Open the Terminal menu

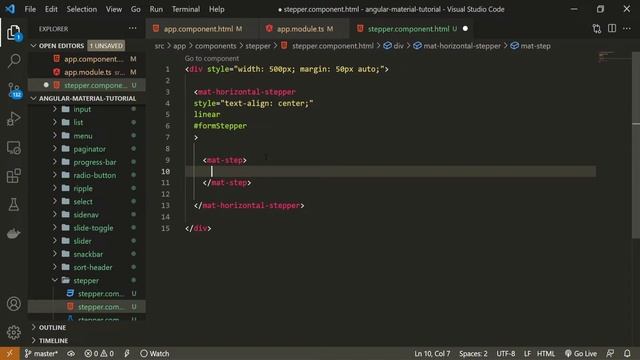(186, 9)
